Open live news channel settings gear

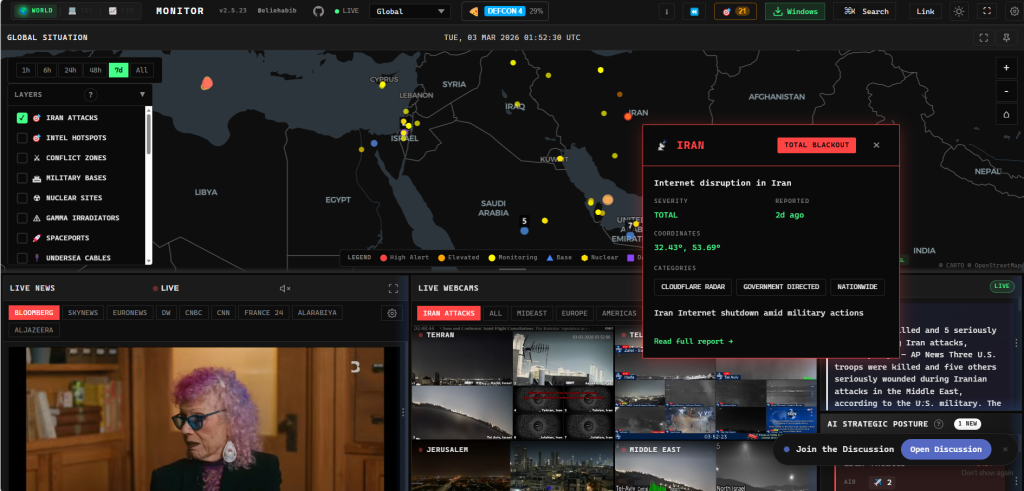tap(391, 313)
